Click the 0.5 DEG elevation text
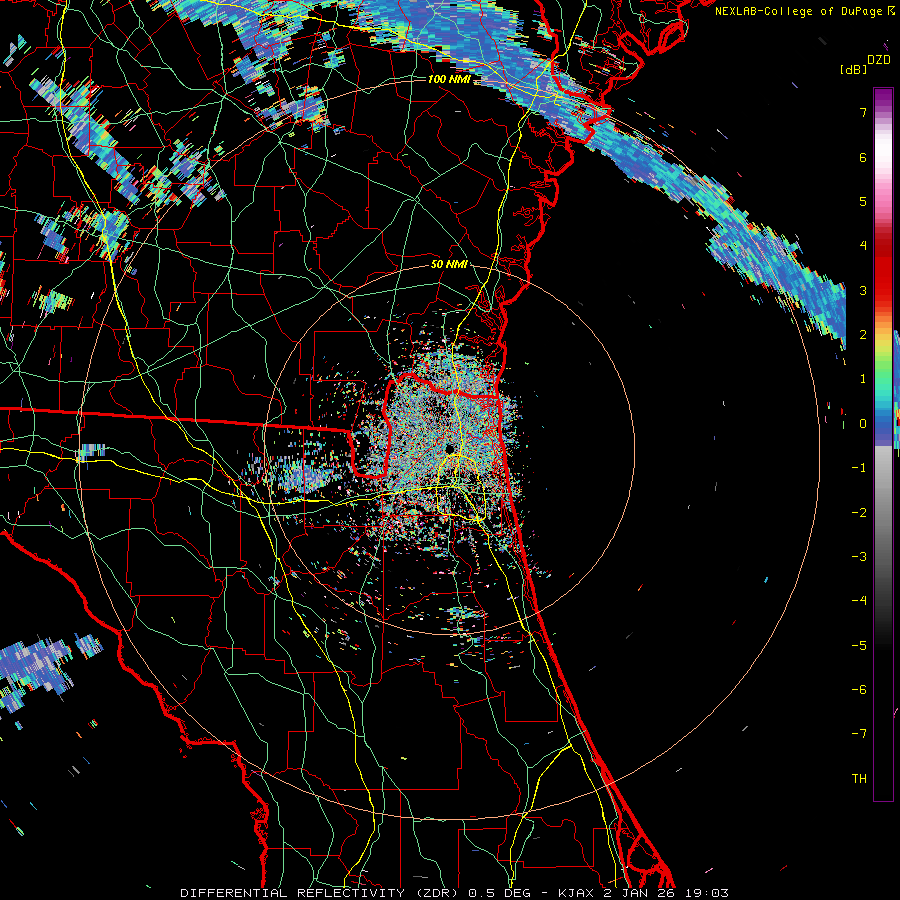900x900 pixels. (500, 893)
